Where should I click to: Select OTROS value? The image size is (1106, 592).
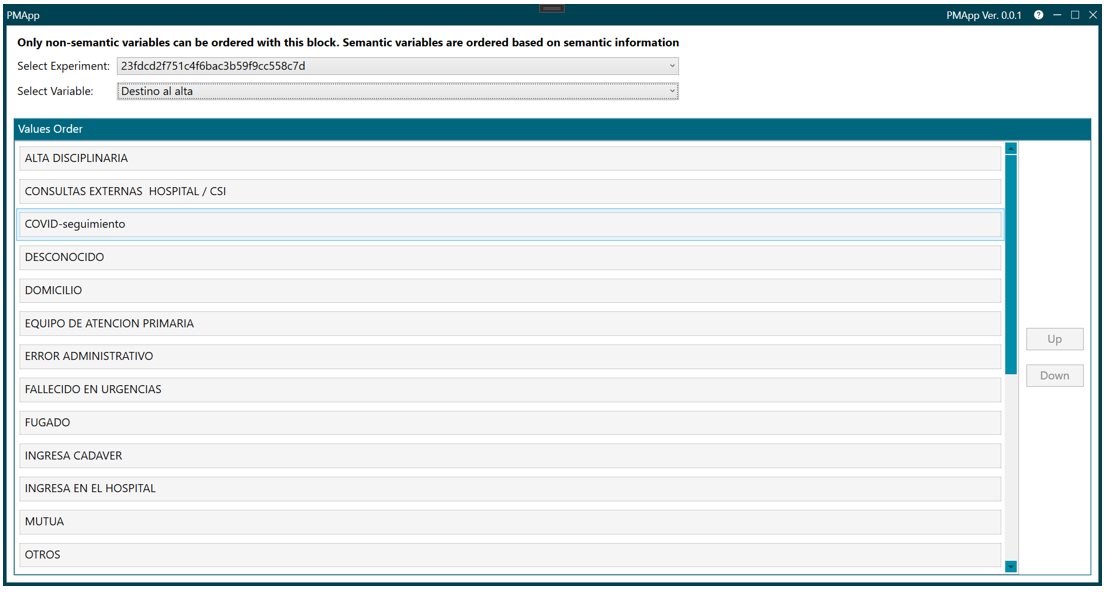tap(510, 555)
